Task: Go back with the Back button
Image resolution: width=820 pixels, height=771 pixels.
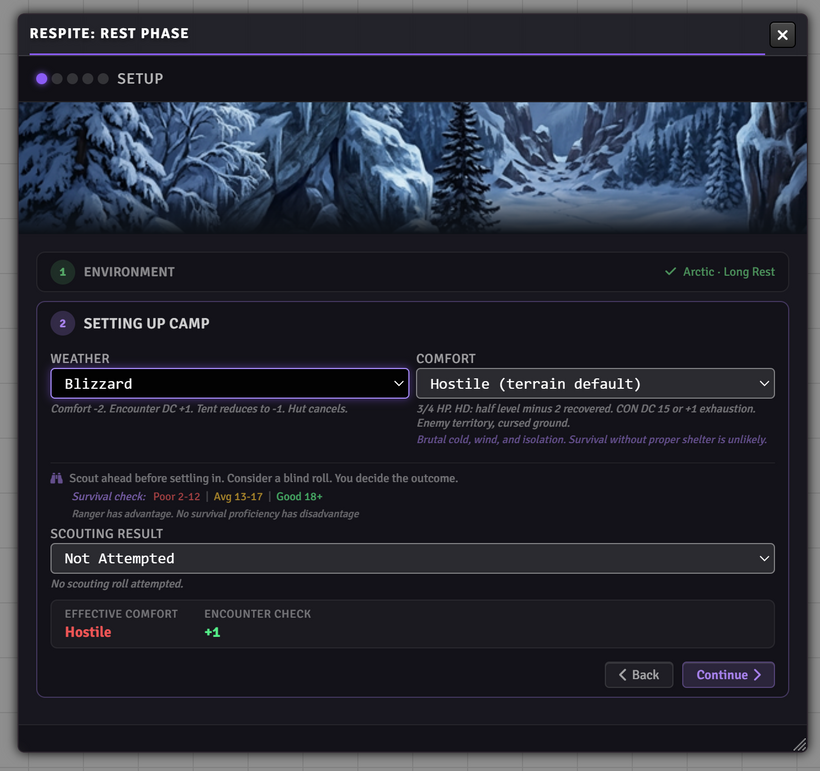Action: (638, 675)
